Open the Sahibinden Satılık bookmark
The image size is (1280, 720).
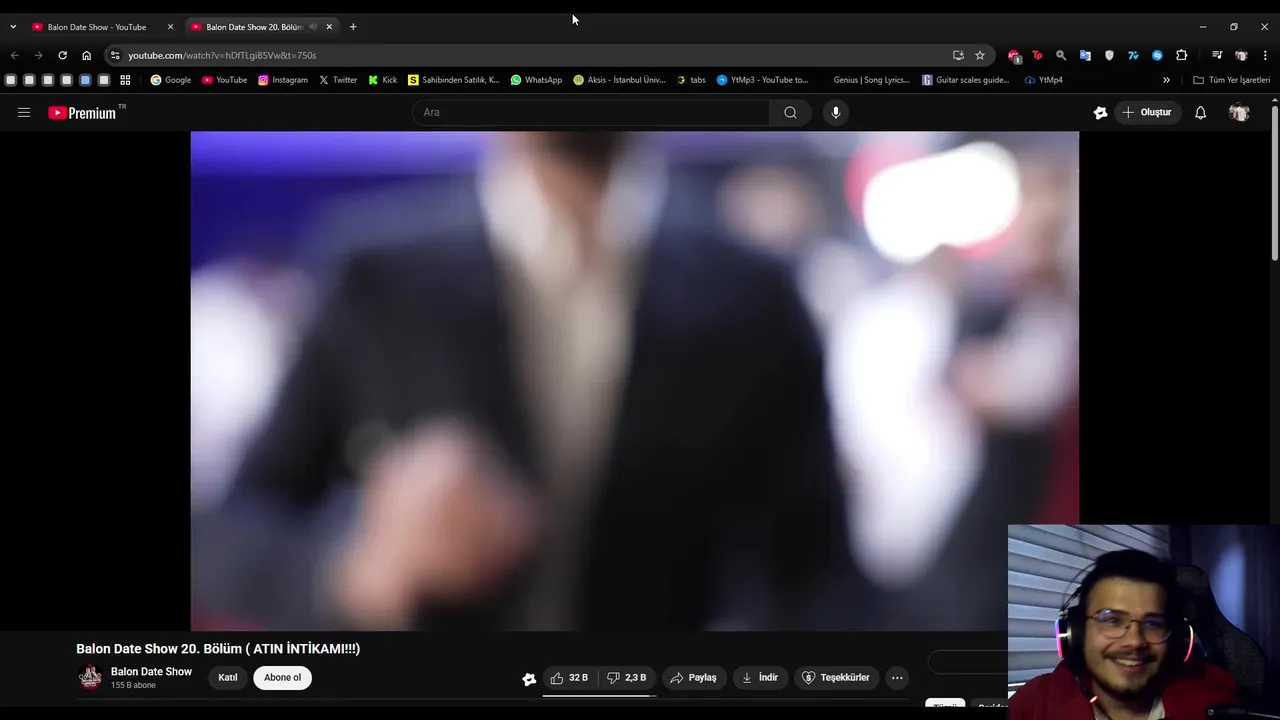pos(454,80)
